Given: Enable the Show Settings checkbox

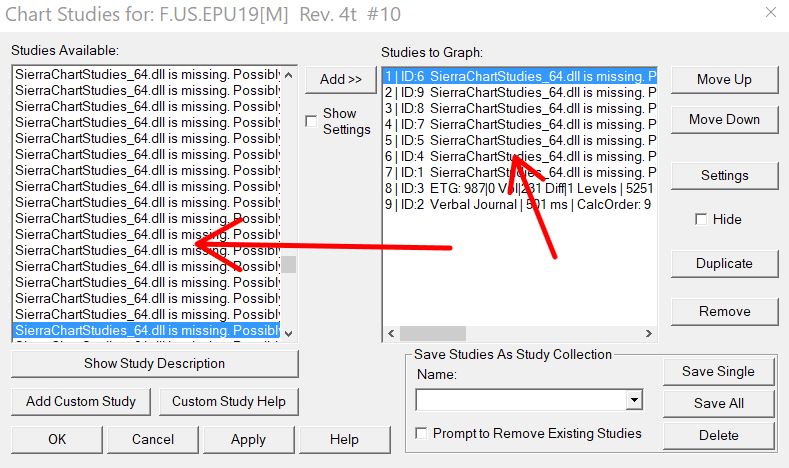Looking at the screenshot, I should (311, 121).
